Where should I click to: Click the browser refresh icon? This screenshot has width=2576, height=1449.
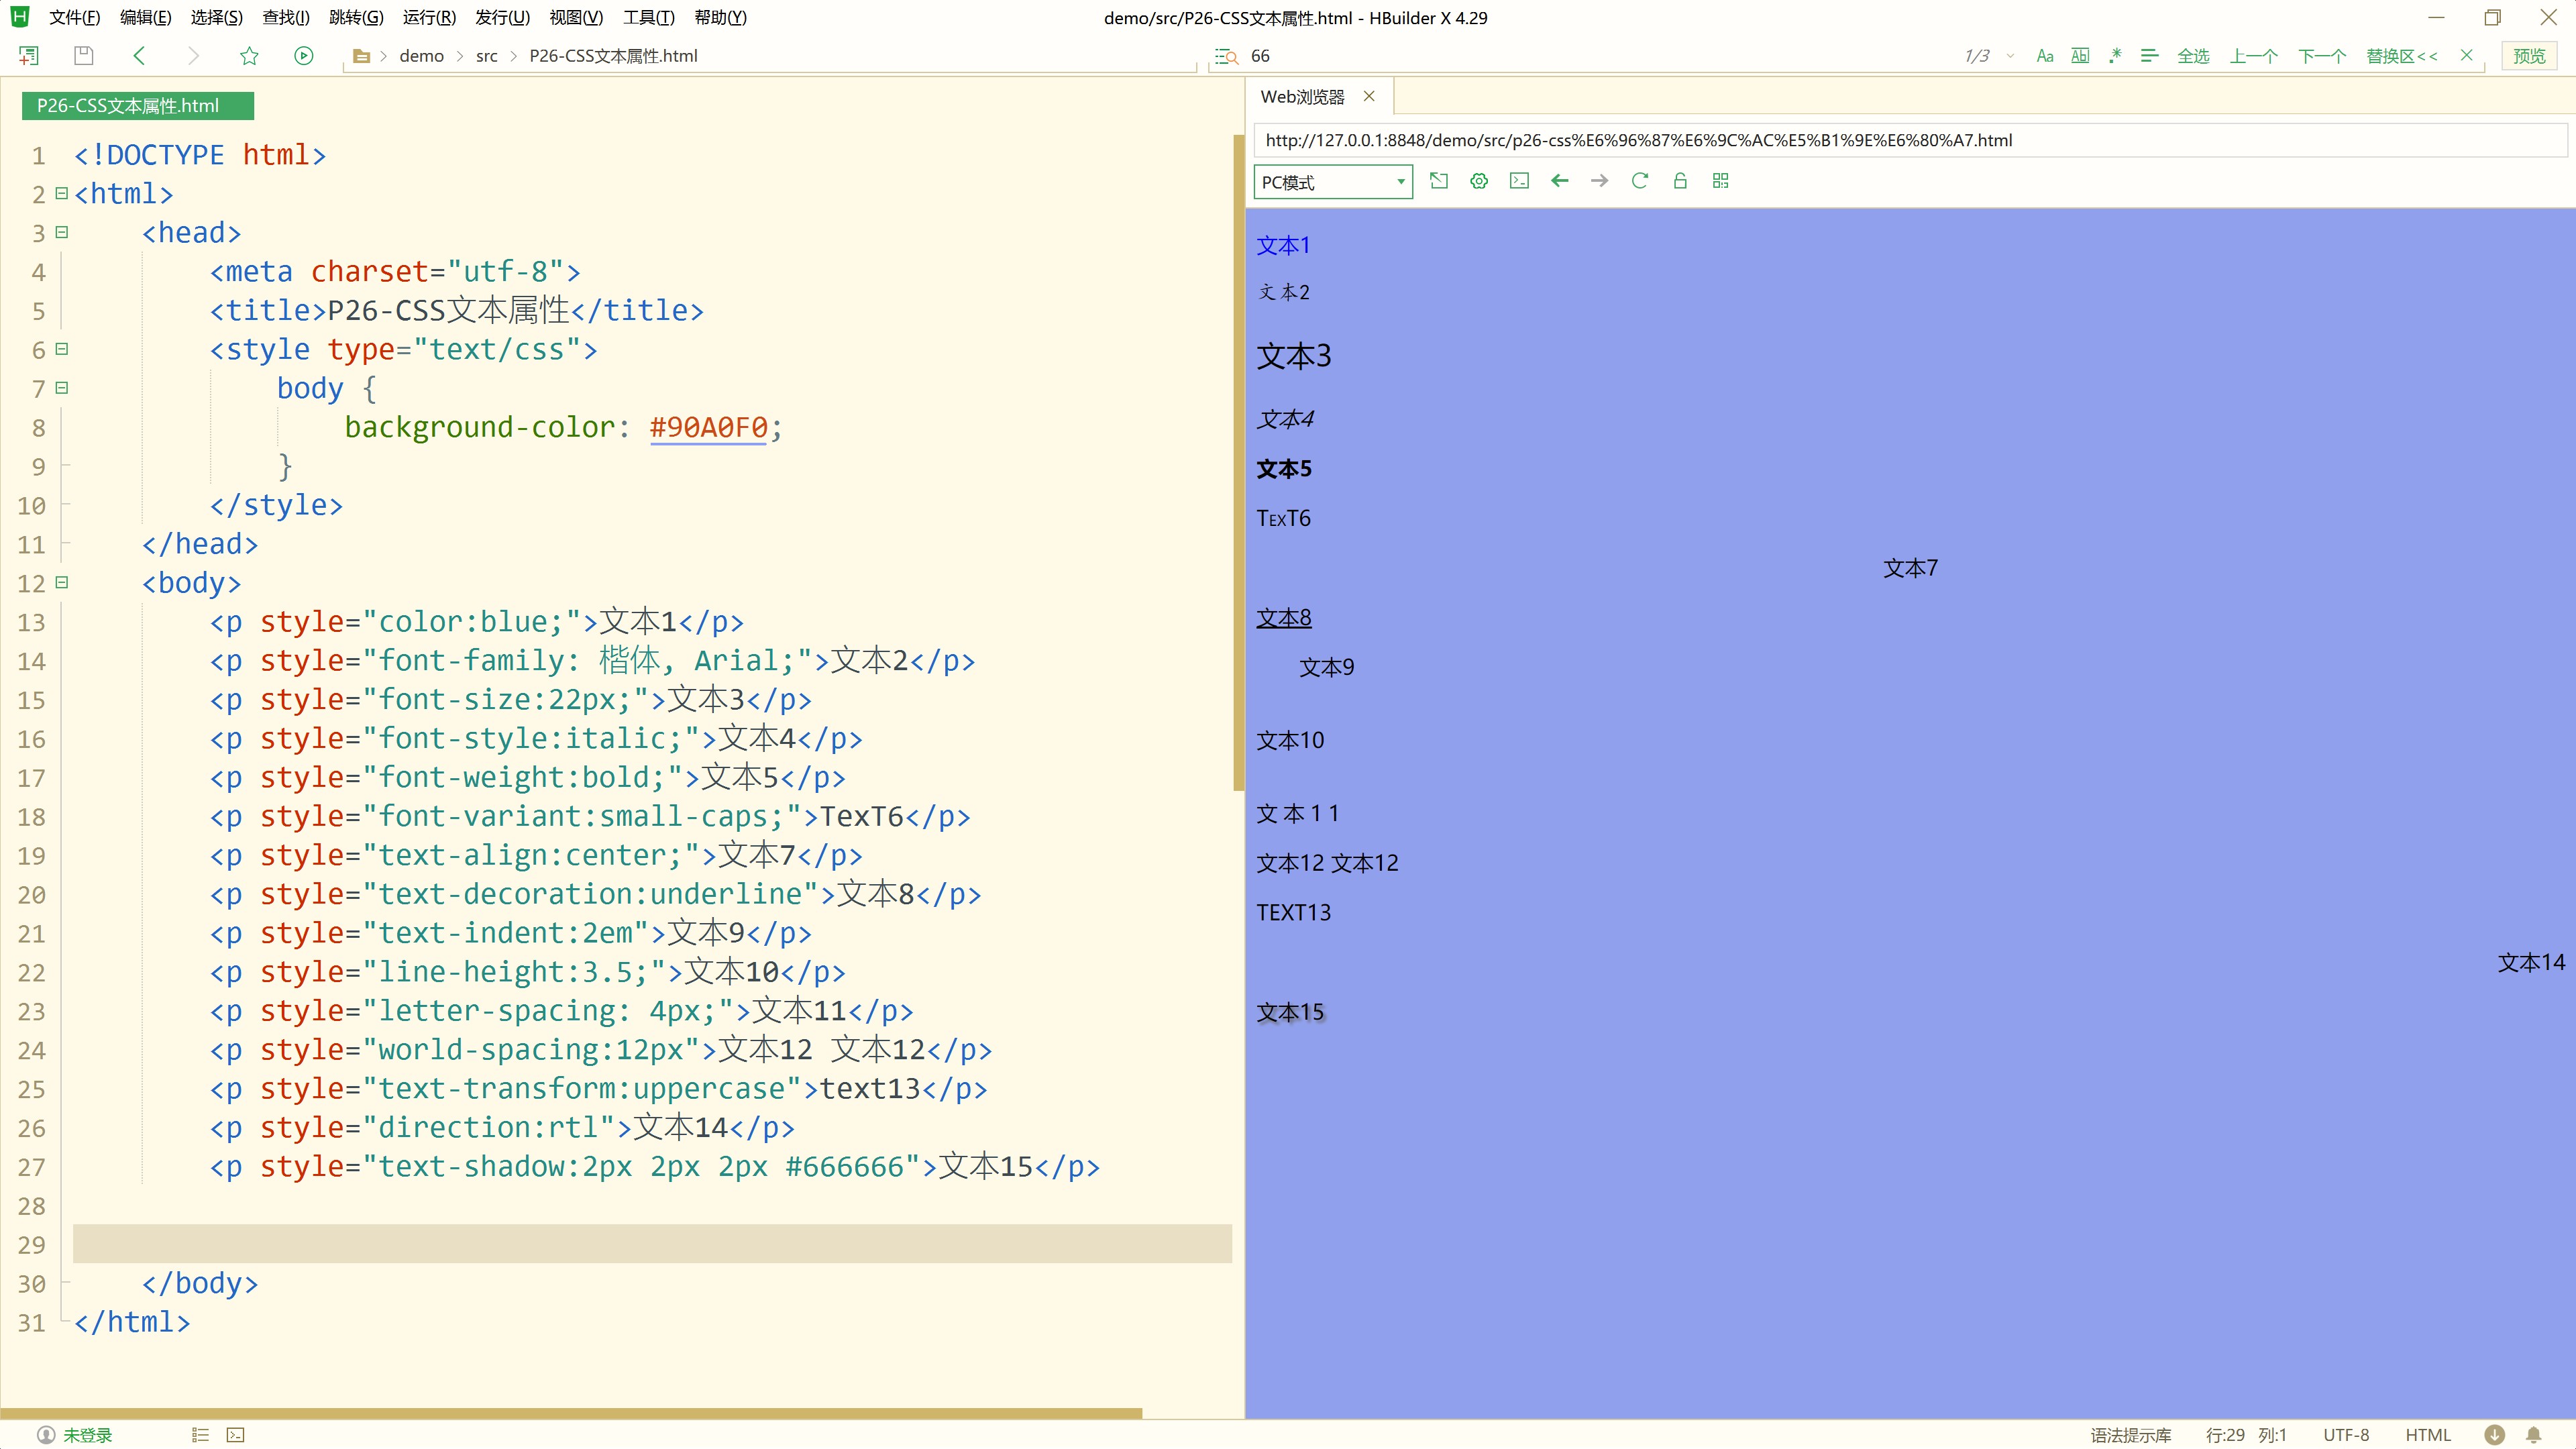tap(1640, 180)
